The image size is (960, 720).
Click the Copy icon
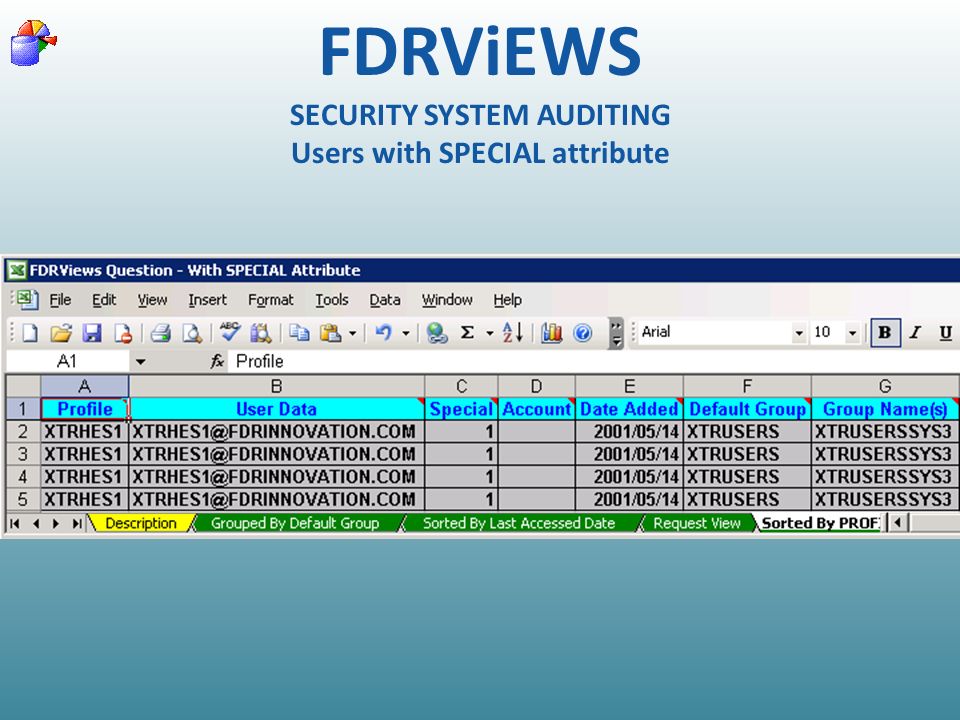click(x=299, y=332)
